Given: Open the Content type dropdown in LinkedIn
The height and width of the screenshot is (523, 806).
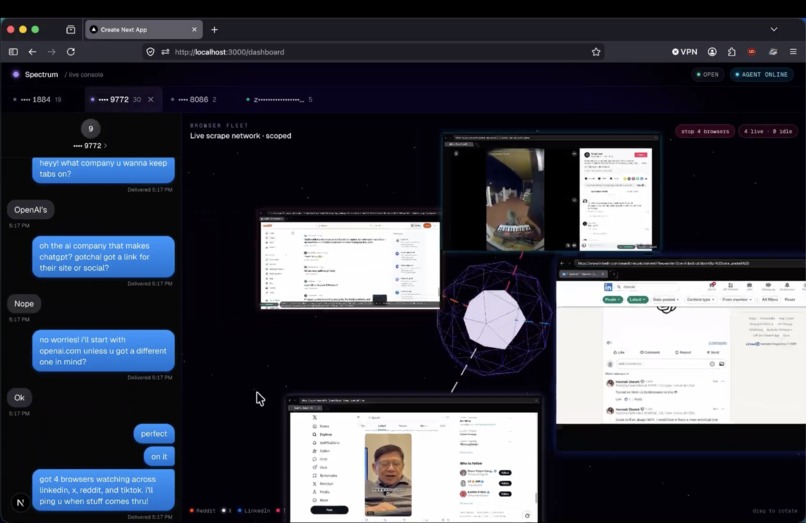Looking at the screenshot, I should [x=700, y=299].
